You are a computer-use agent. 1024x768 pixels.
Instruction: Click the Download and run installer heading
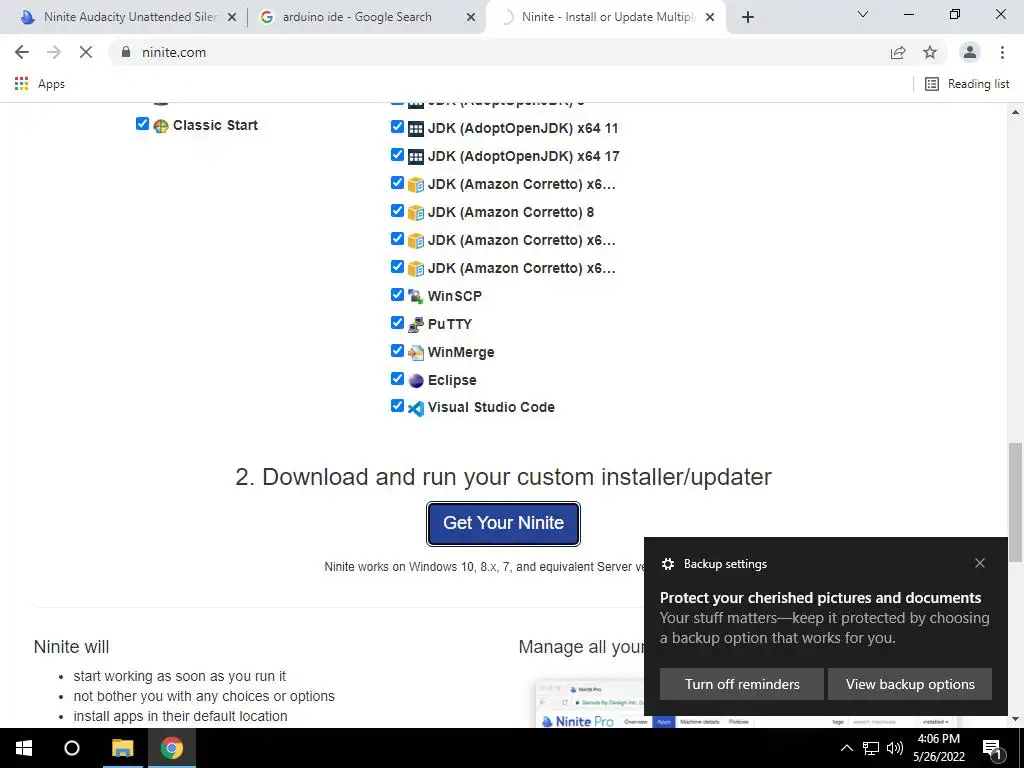click(x=503, y=477)
